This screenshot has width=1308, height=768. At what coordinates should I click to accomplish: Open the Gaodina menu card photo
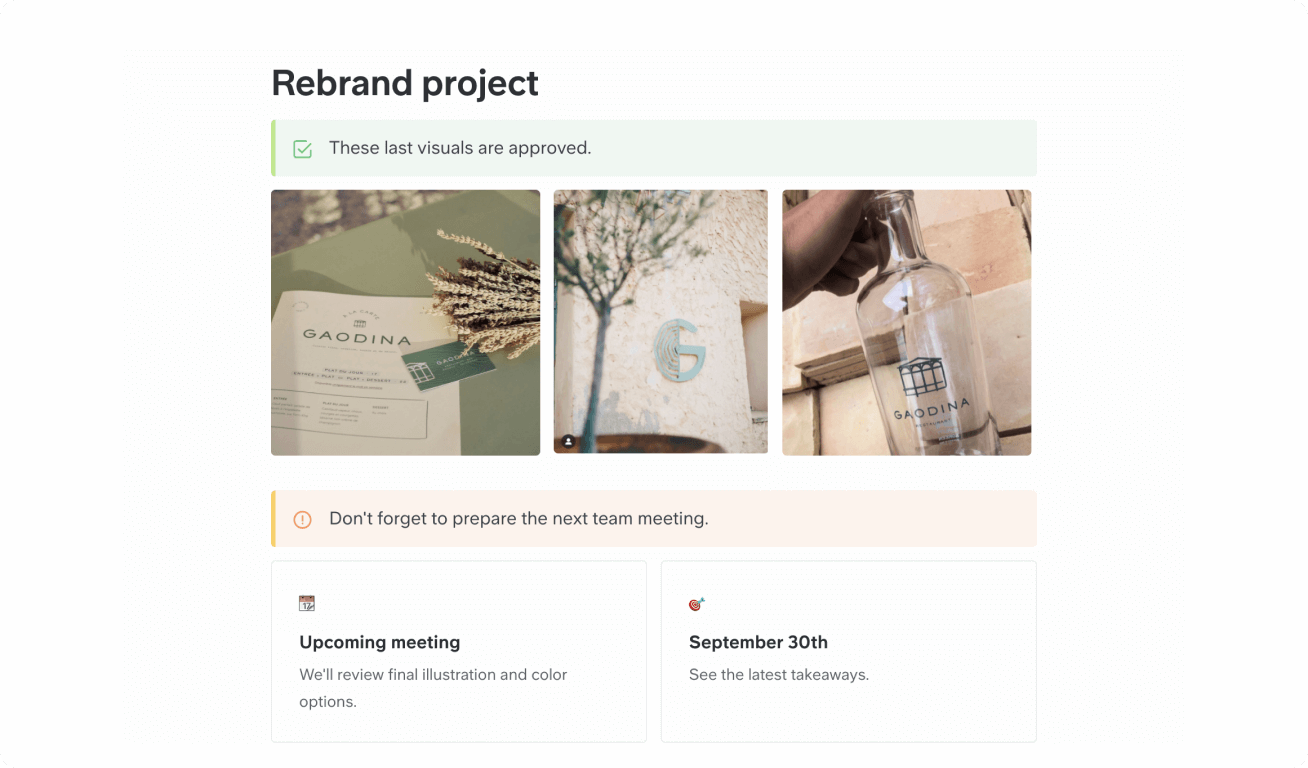point(405,322)
